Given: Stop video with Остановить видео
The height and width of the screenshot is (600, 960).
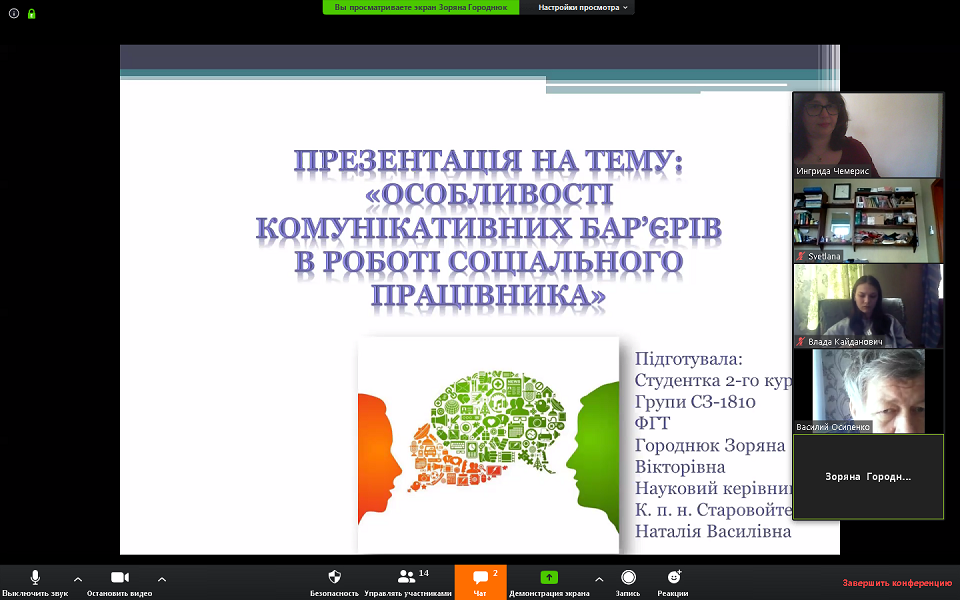Looking at the screenshot, I should click(x=119, y=583).
